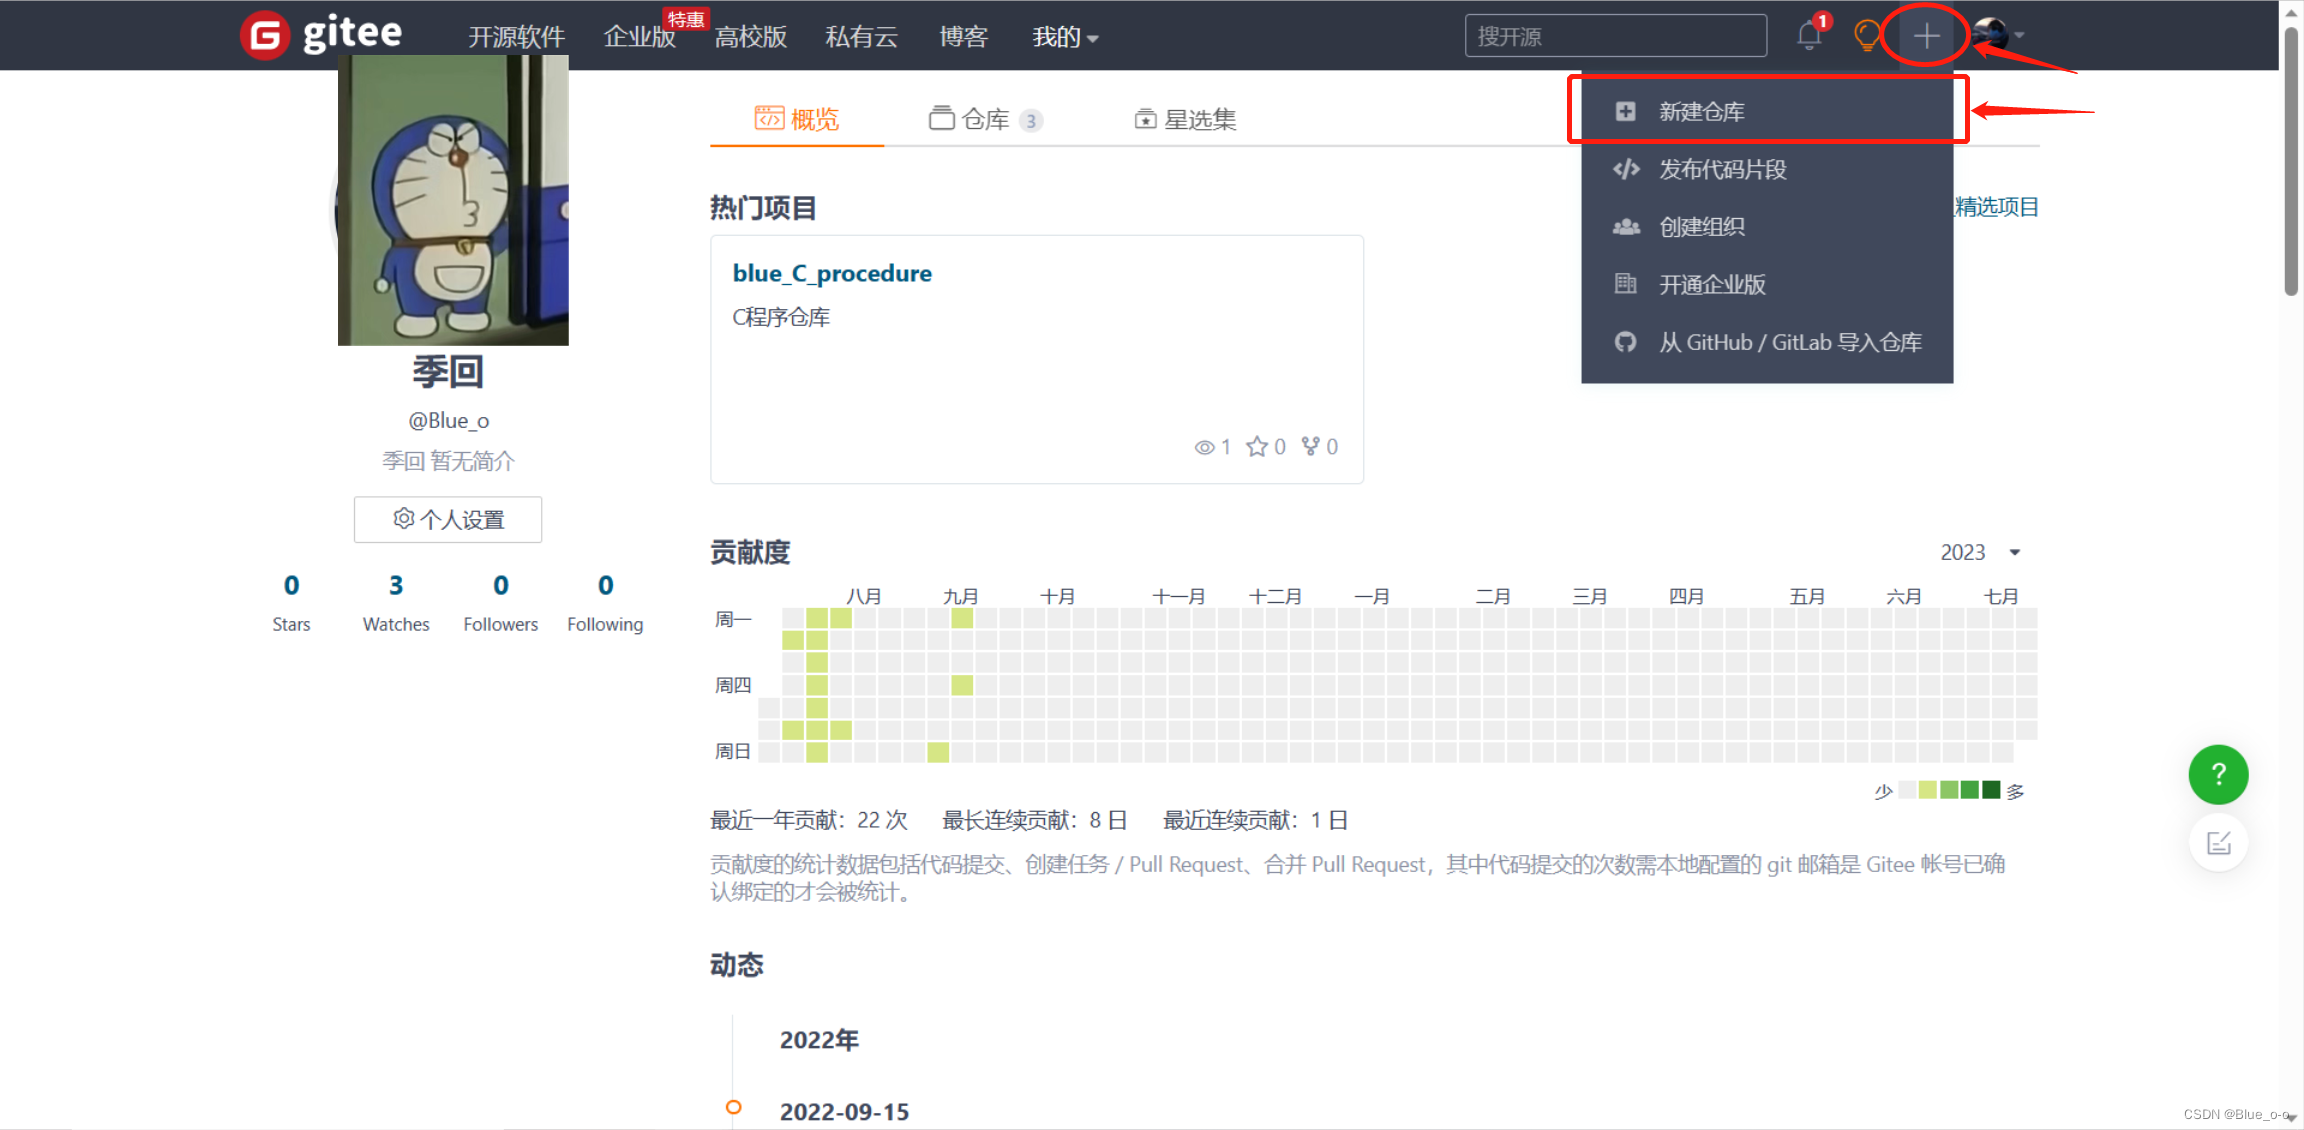Click the Gitee logo

click(320, 33)
